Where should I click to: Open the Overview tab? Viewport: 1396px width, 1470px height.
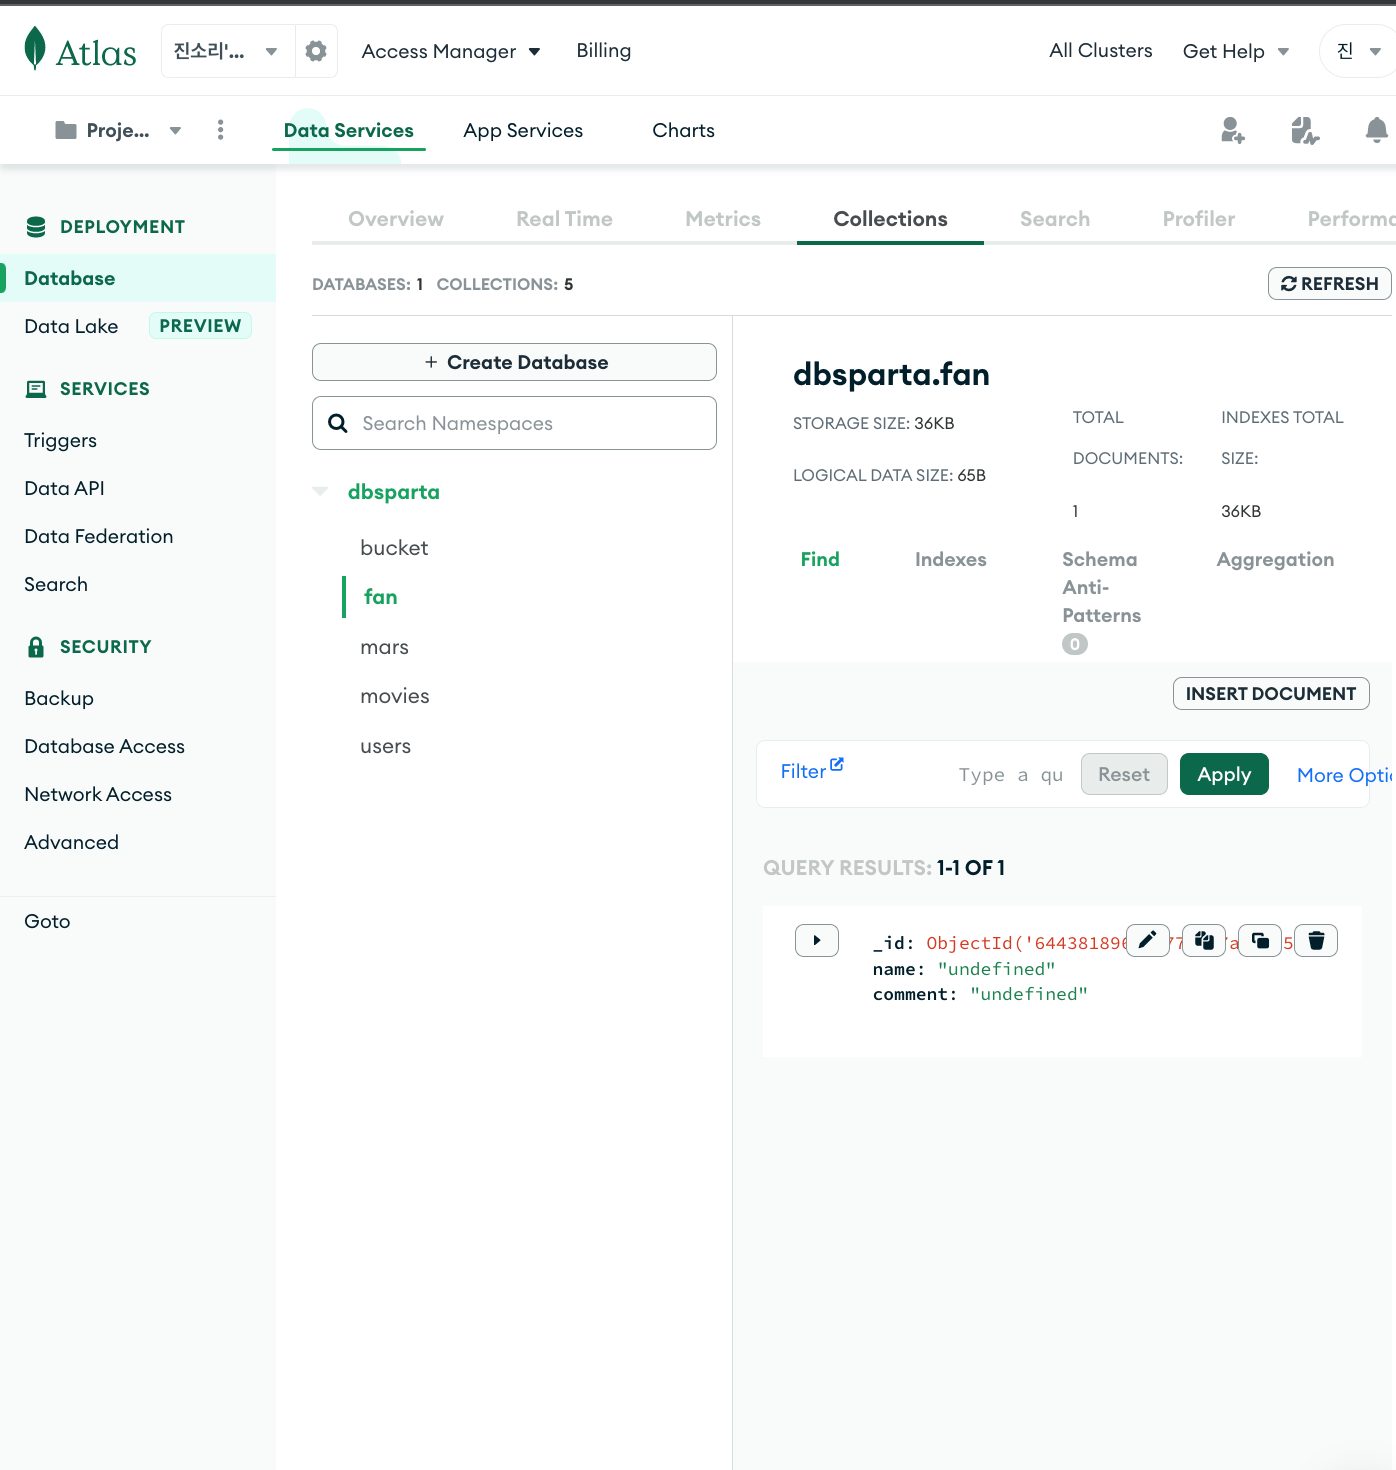(x=396, y=219)
